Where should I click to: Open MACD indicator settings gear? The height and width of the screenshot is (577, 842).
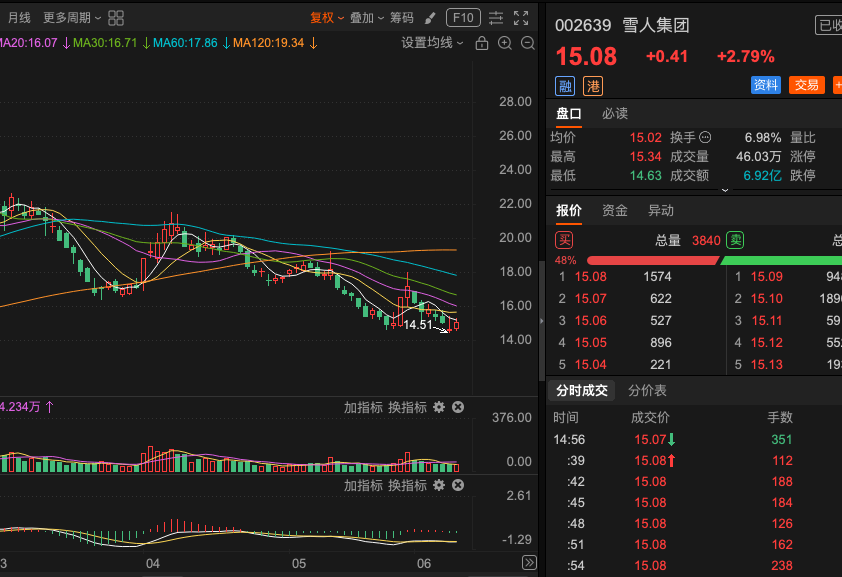[439, 485]
